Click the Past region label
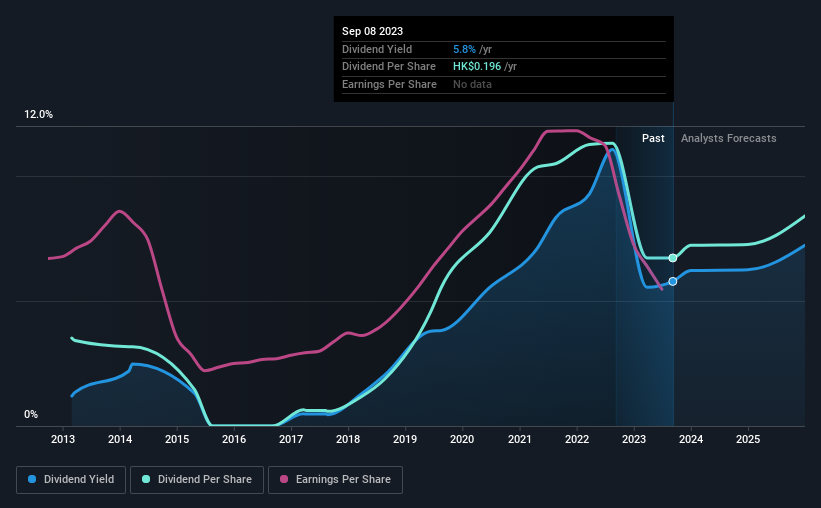 [x=653, y=138]
